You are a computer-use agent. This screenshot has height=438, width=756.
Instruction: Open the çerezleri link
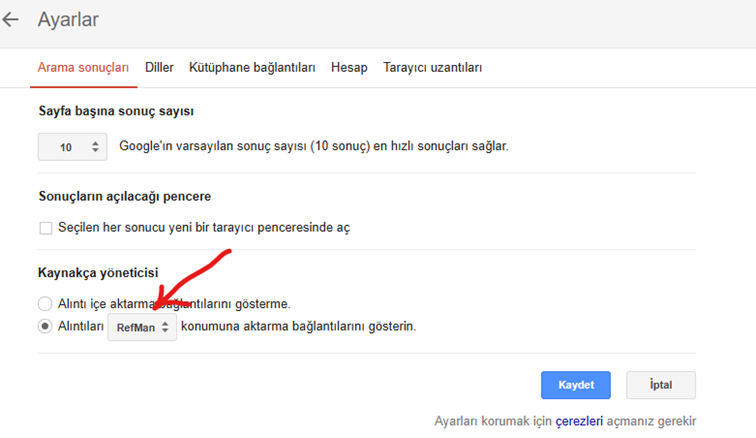click(x=582, y=421)
